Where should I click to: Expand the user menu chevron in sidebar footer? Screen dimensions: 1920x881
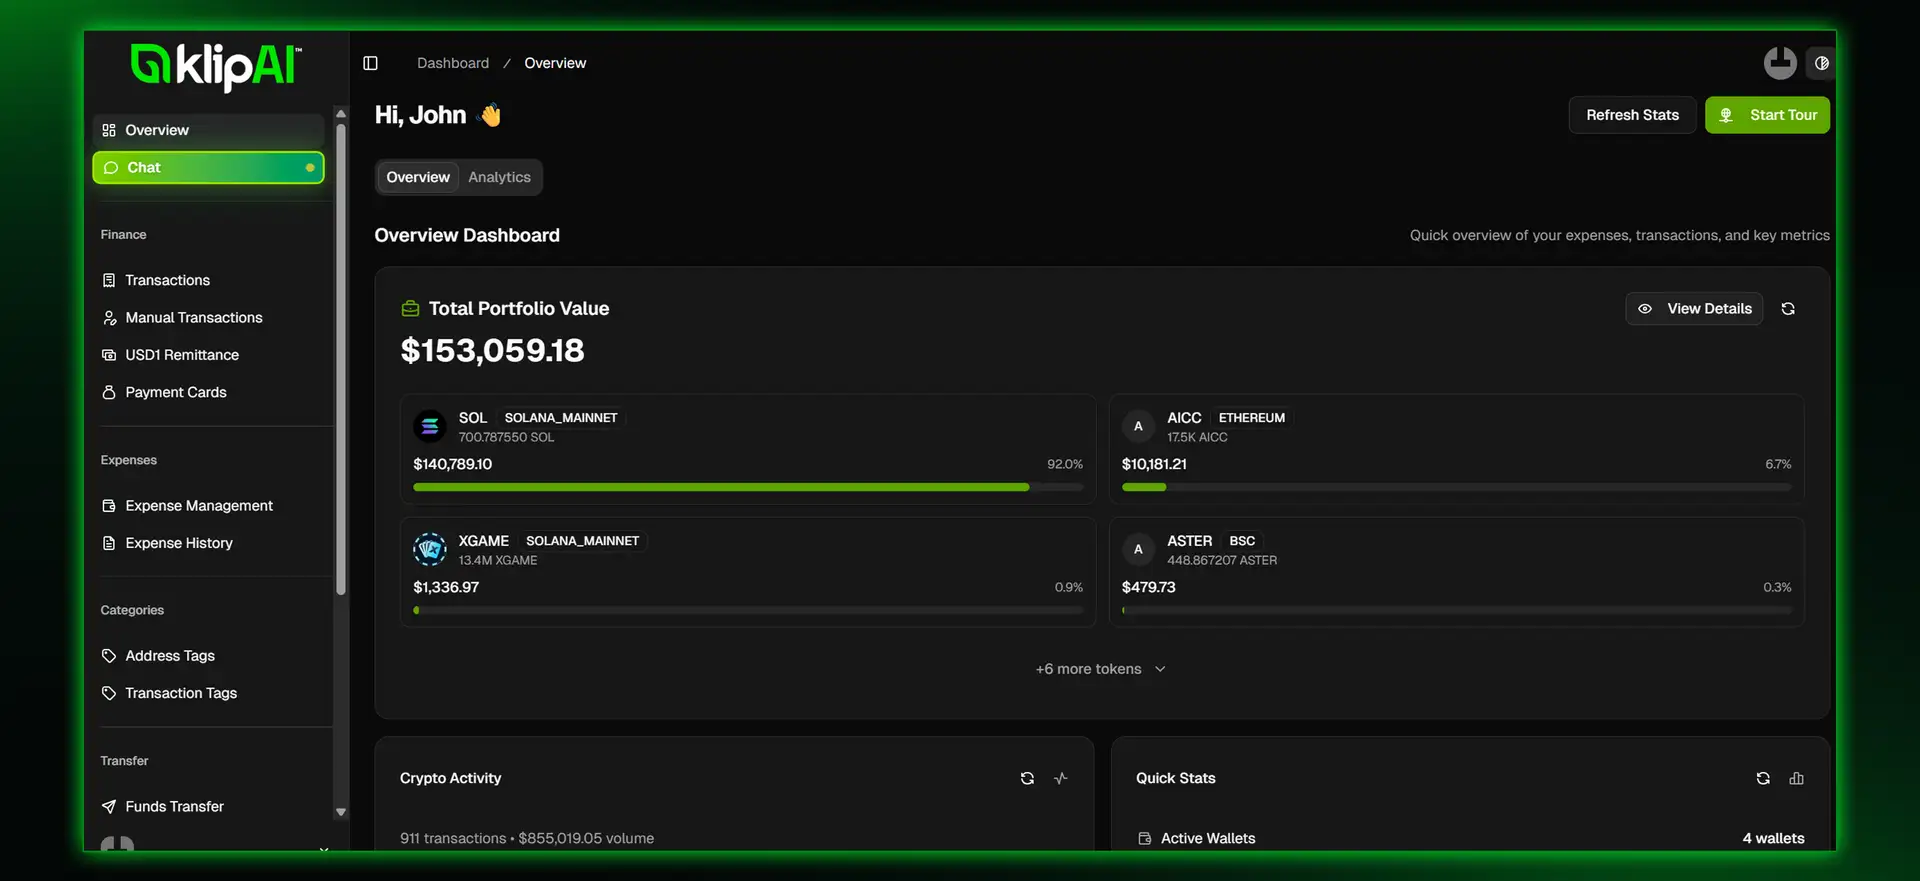(323, 848)
